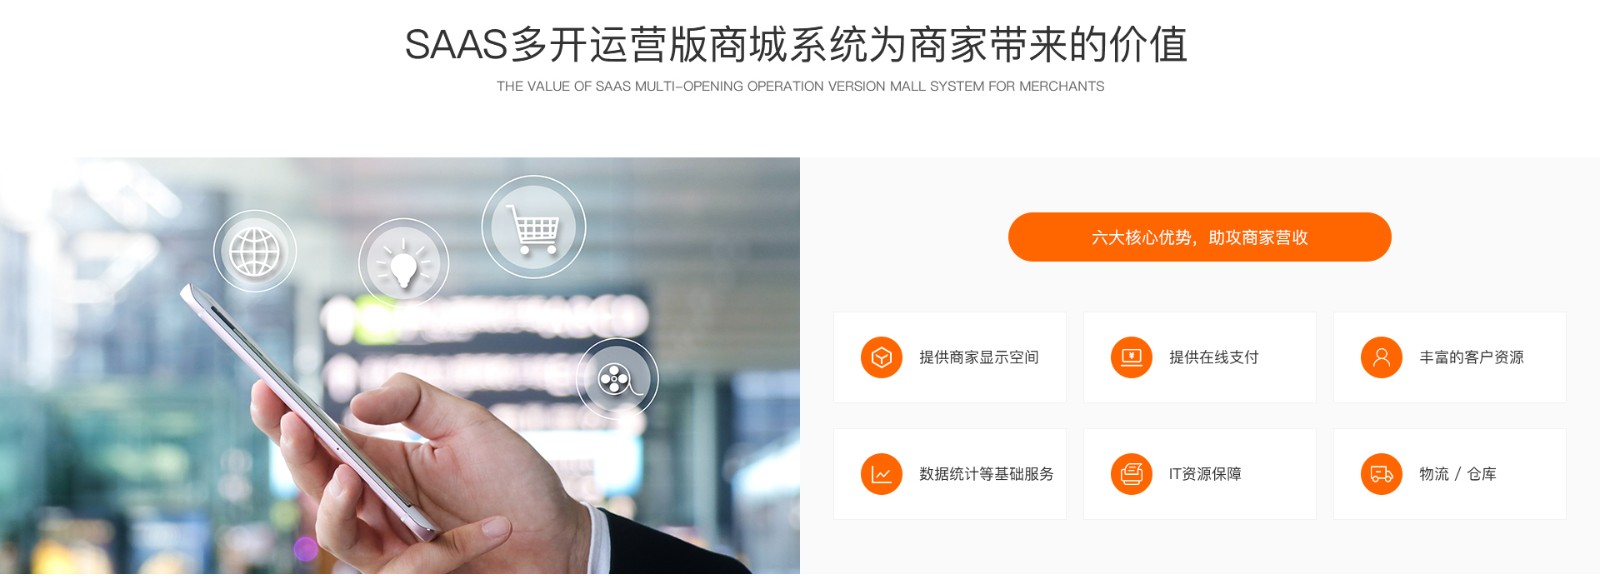The height and width of the screenshot is (579, 1600).
Task: Select the 丰富的客户资源 text label
Action: coord(1471,357)
